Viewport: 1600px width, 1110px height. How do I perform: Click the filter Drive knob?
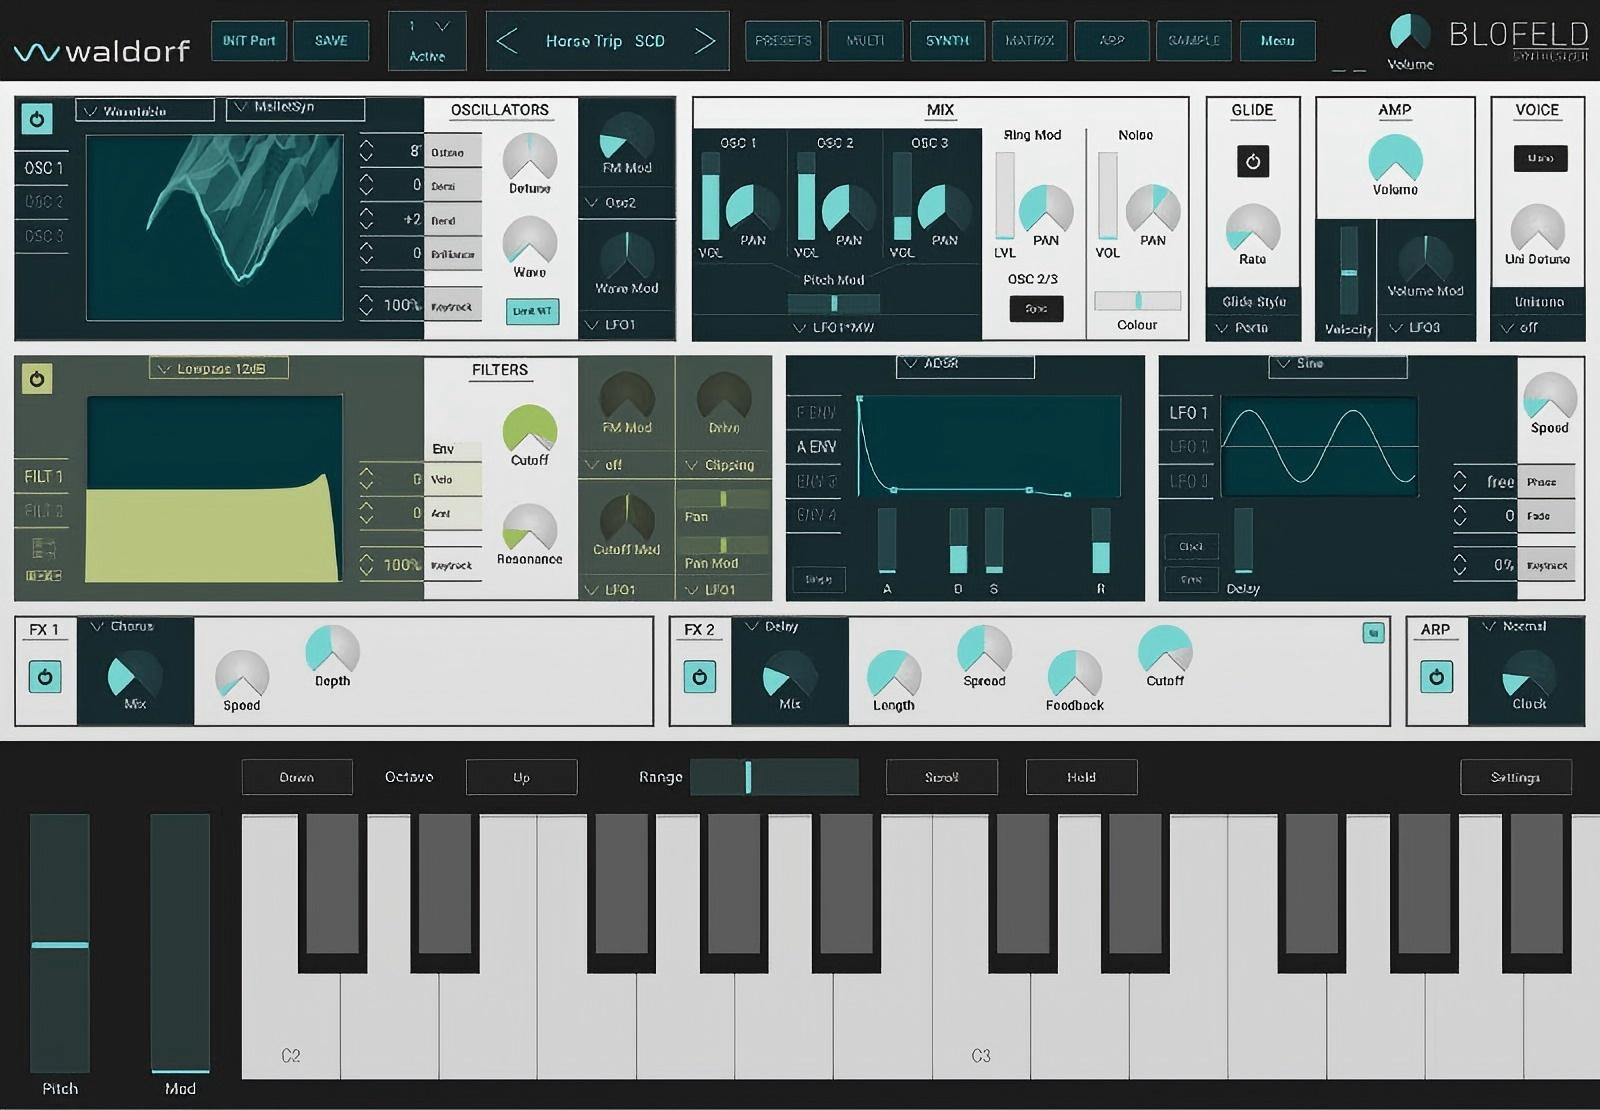click(x=724, y=397)
